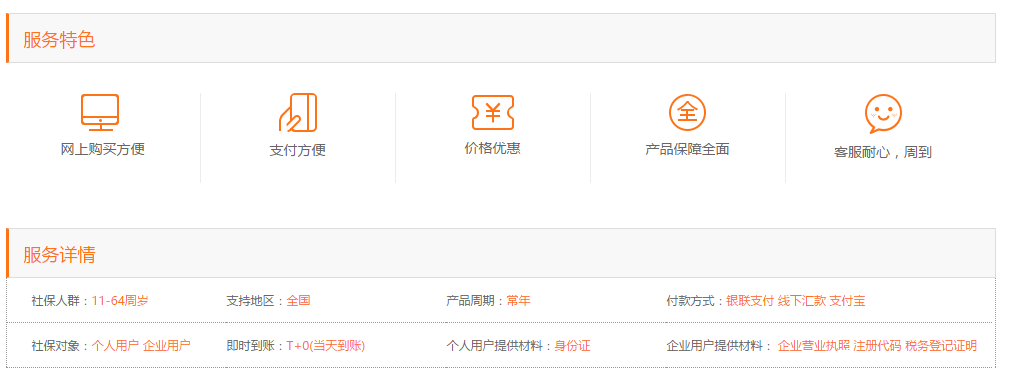Click the 网上购买方便 label
The height and width of the screenshot is (377, 1011).
coord(103,150)
